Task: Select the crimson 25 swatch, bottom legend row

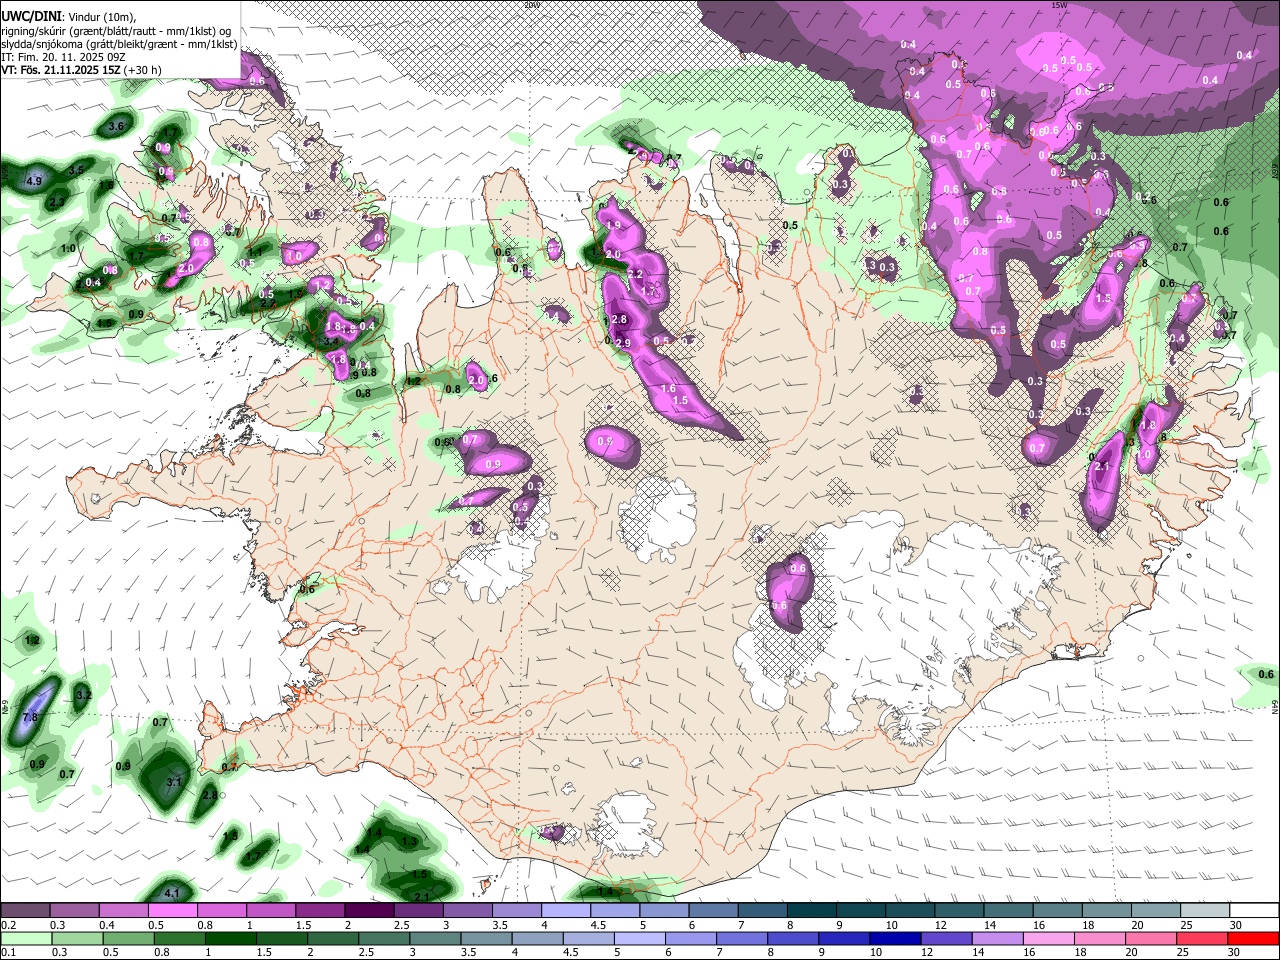Action: [1203, 938]
